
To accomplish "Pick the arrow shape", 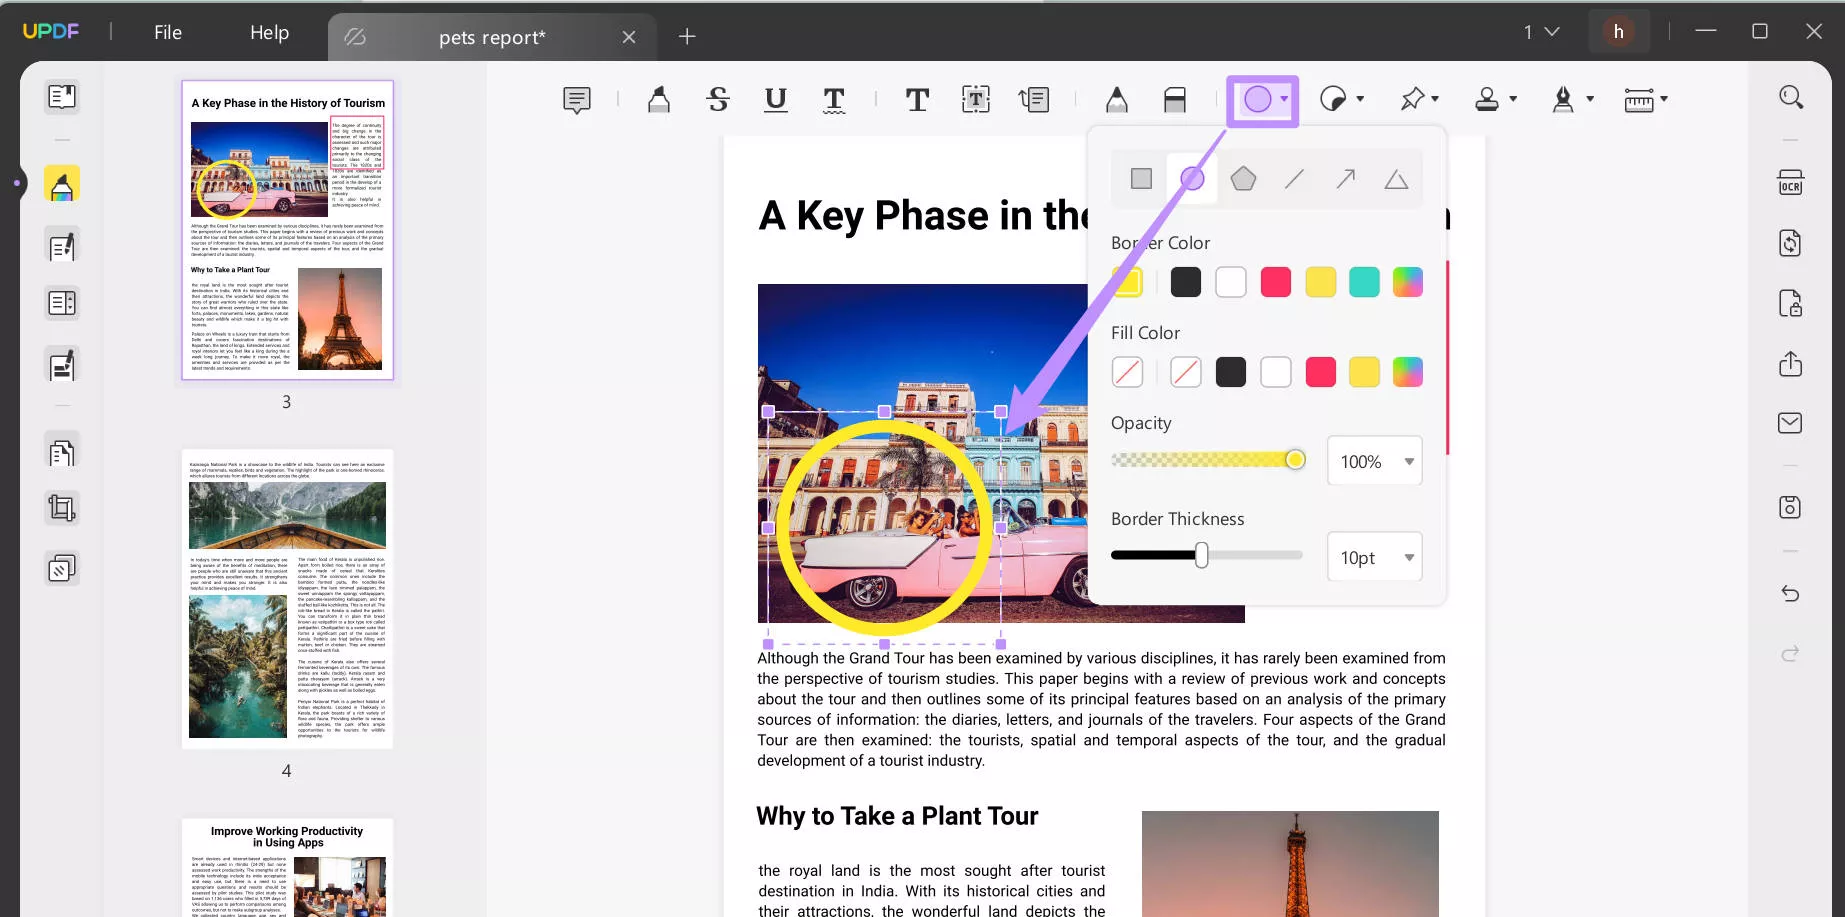I will coord(1345,179).
